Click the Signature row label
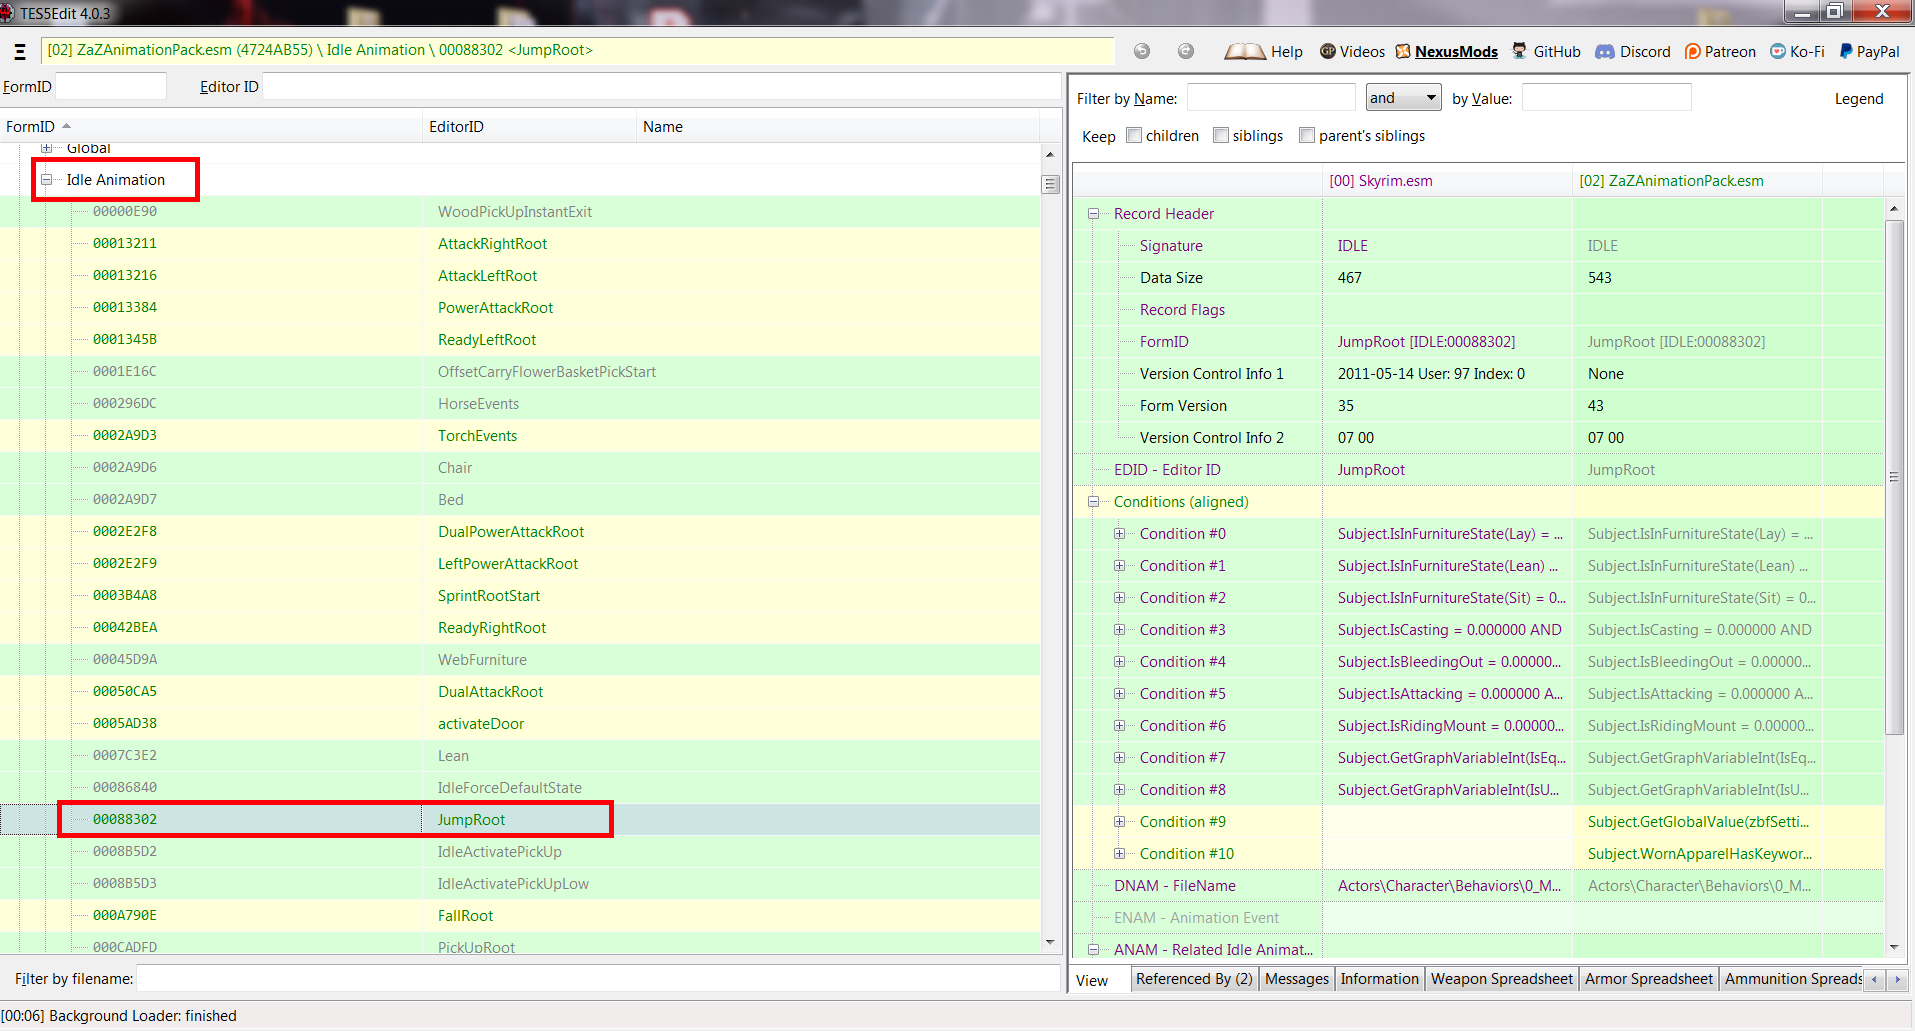Viewport: 1915px width, 1031px height. pos(1171,246)
